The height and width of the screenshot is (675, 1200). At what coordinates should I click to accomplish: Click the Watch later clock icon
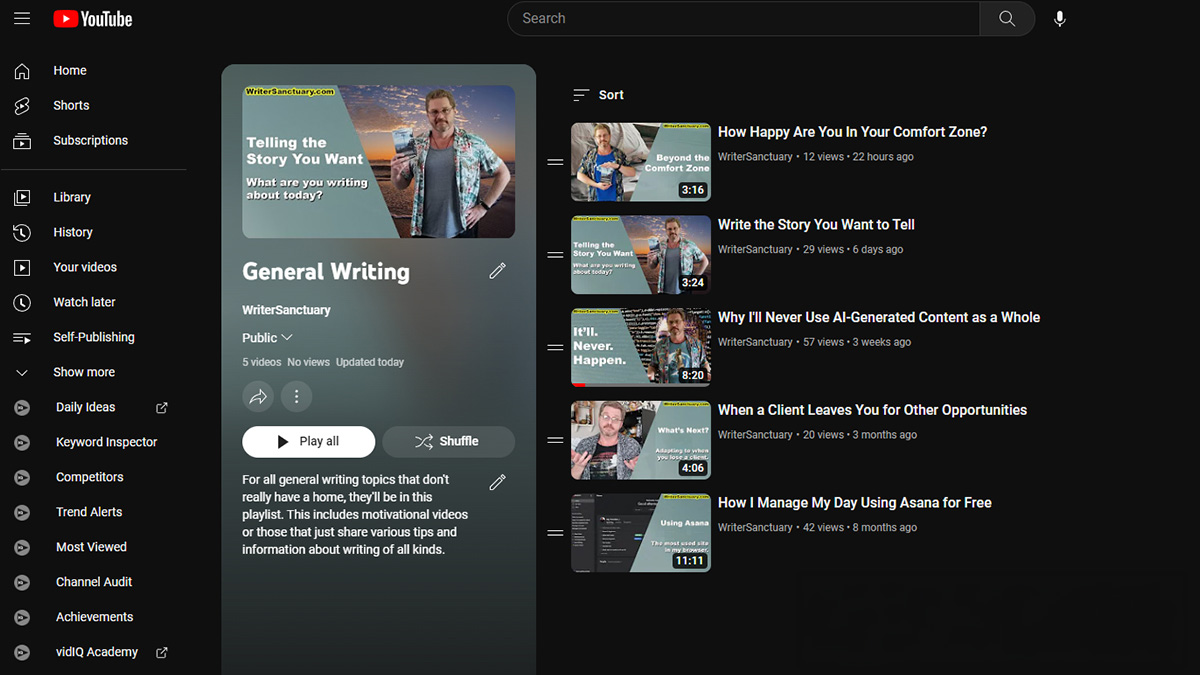pyautogui.click(x=22, y=303)
